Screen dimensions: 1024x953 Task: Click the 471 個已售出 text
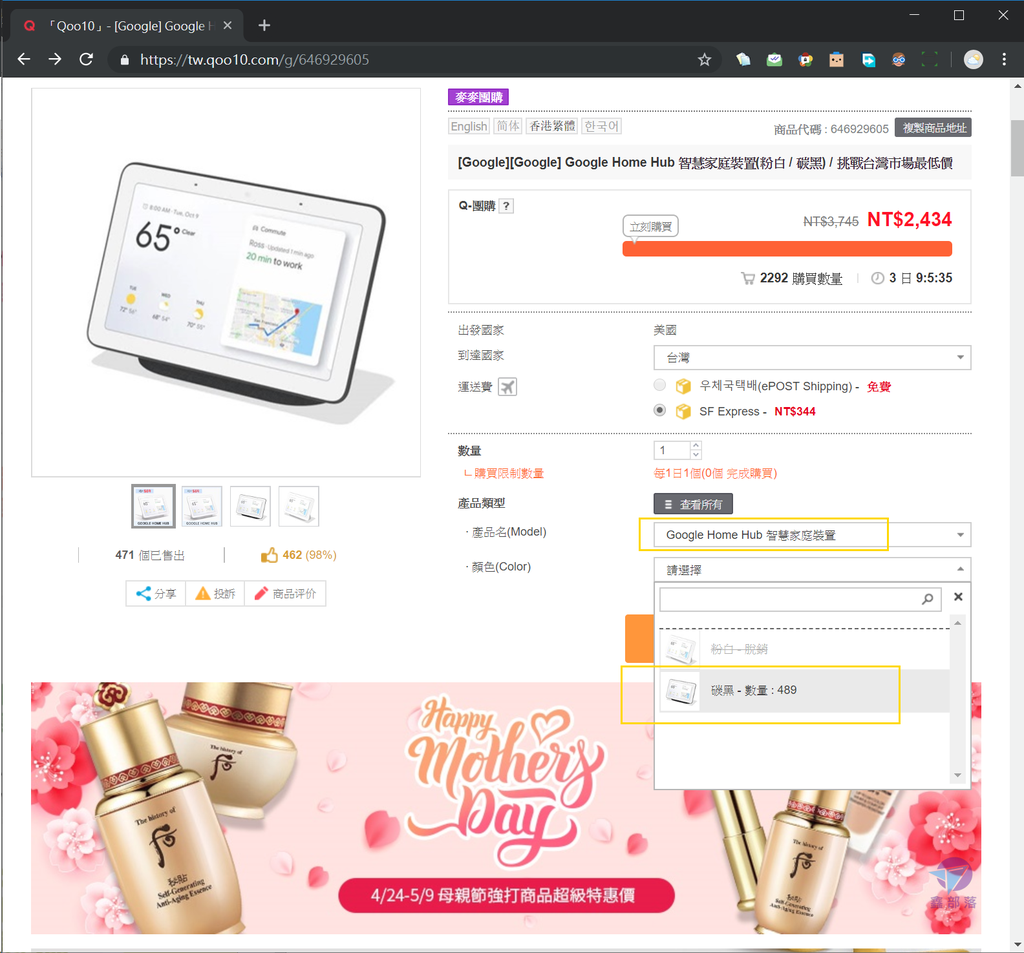150,555
